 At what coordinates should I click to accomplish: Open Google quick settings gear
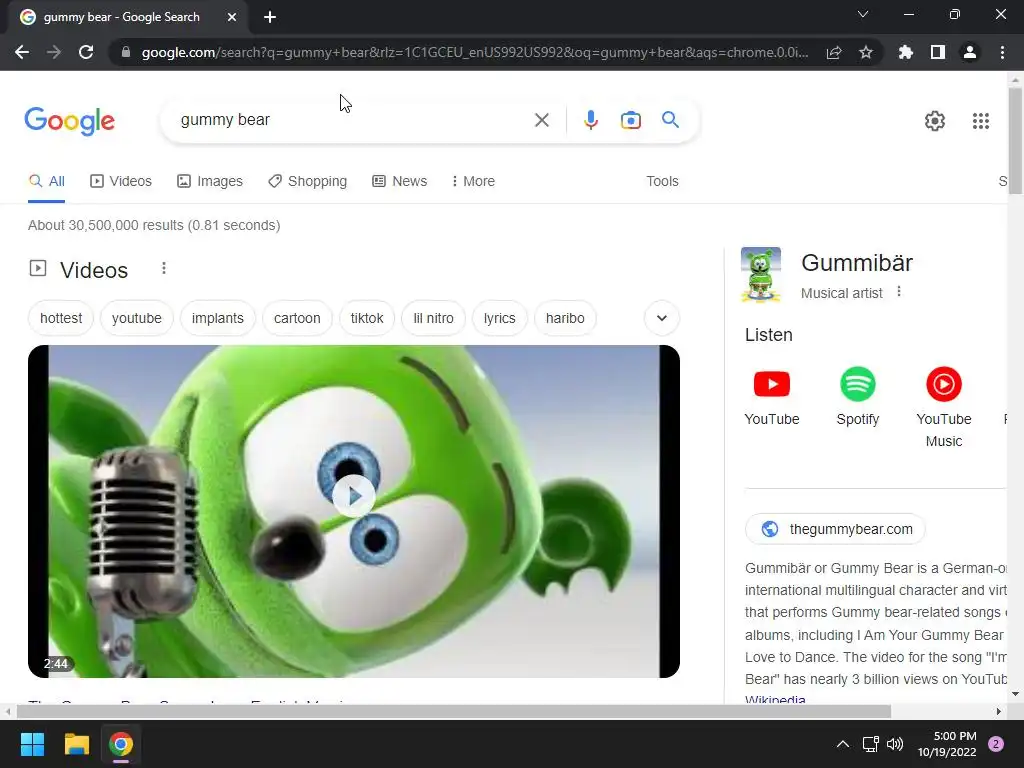pyautogui.click(x=935, y=121)
